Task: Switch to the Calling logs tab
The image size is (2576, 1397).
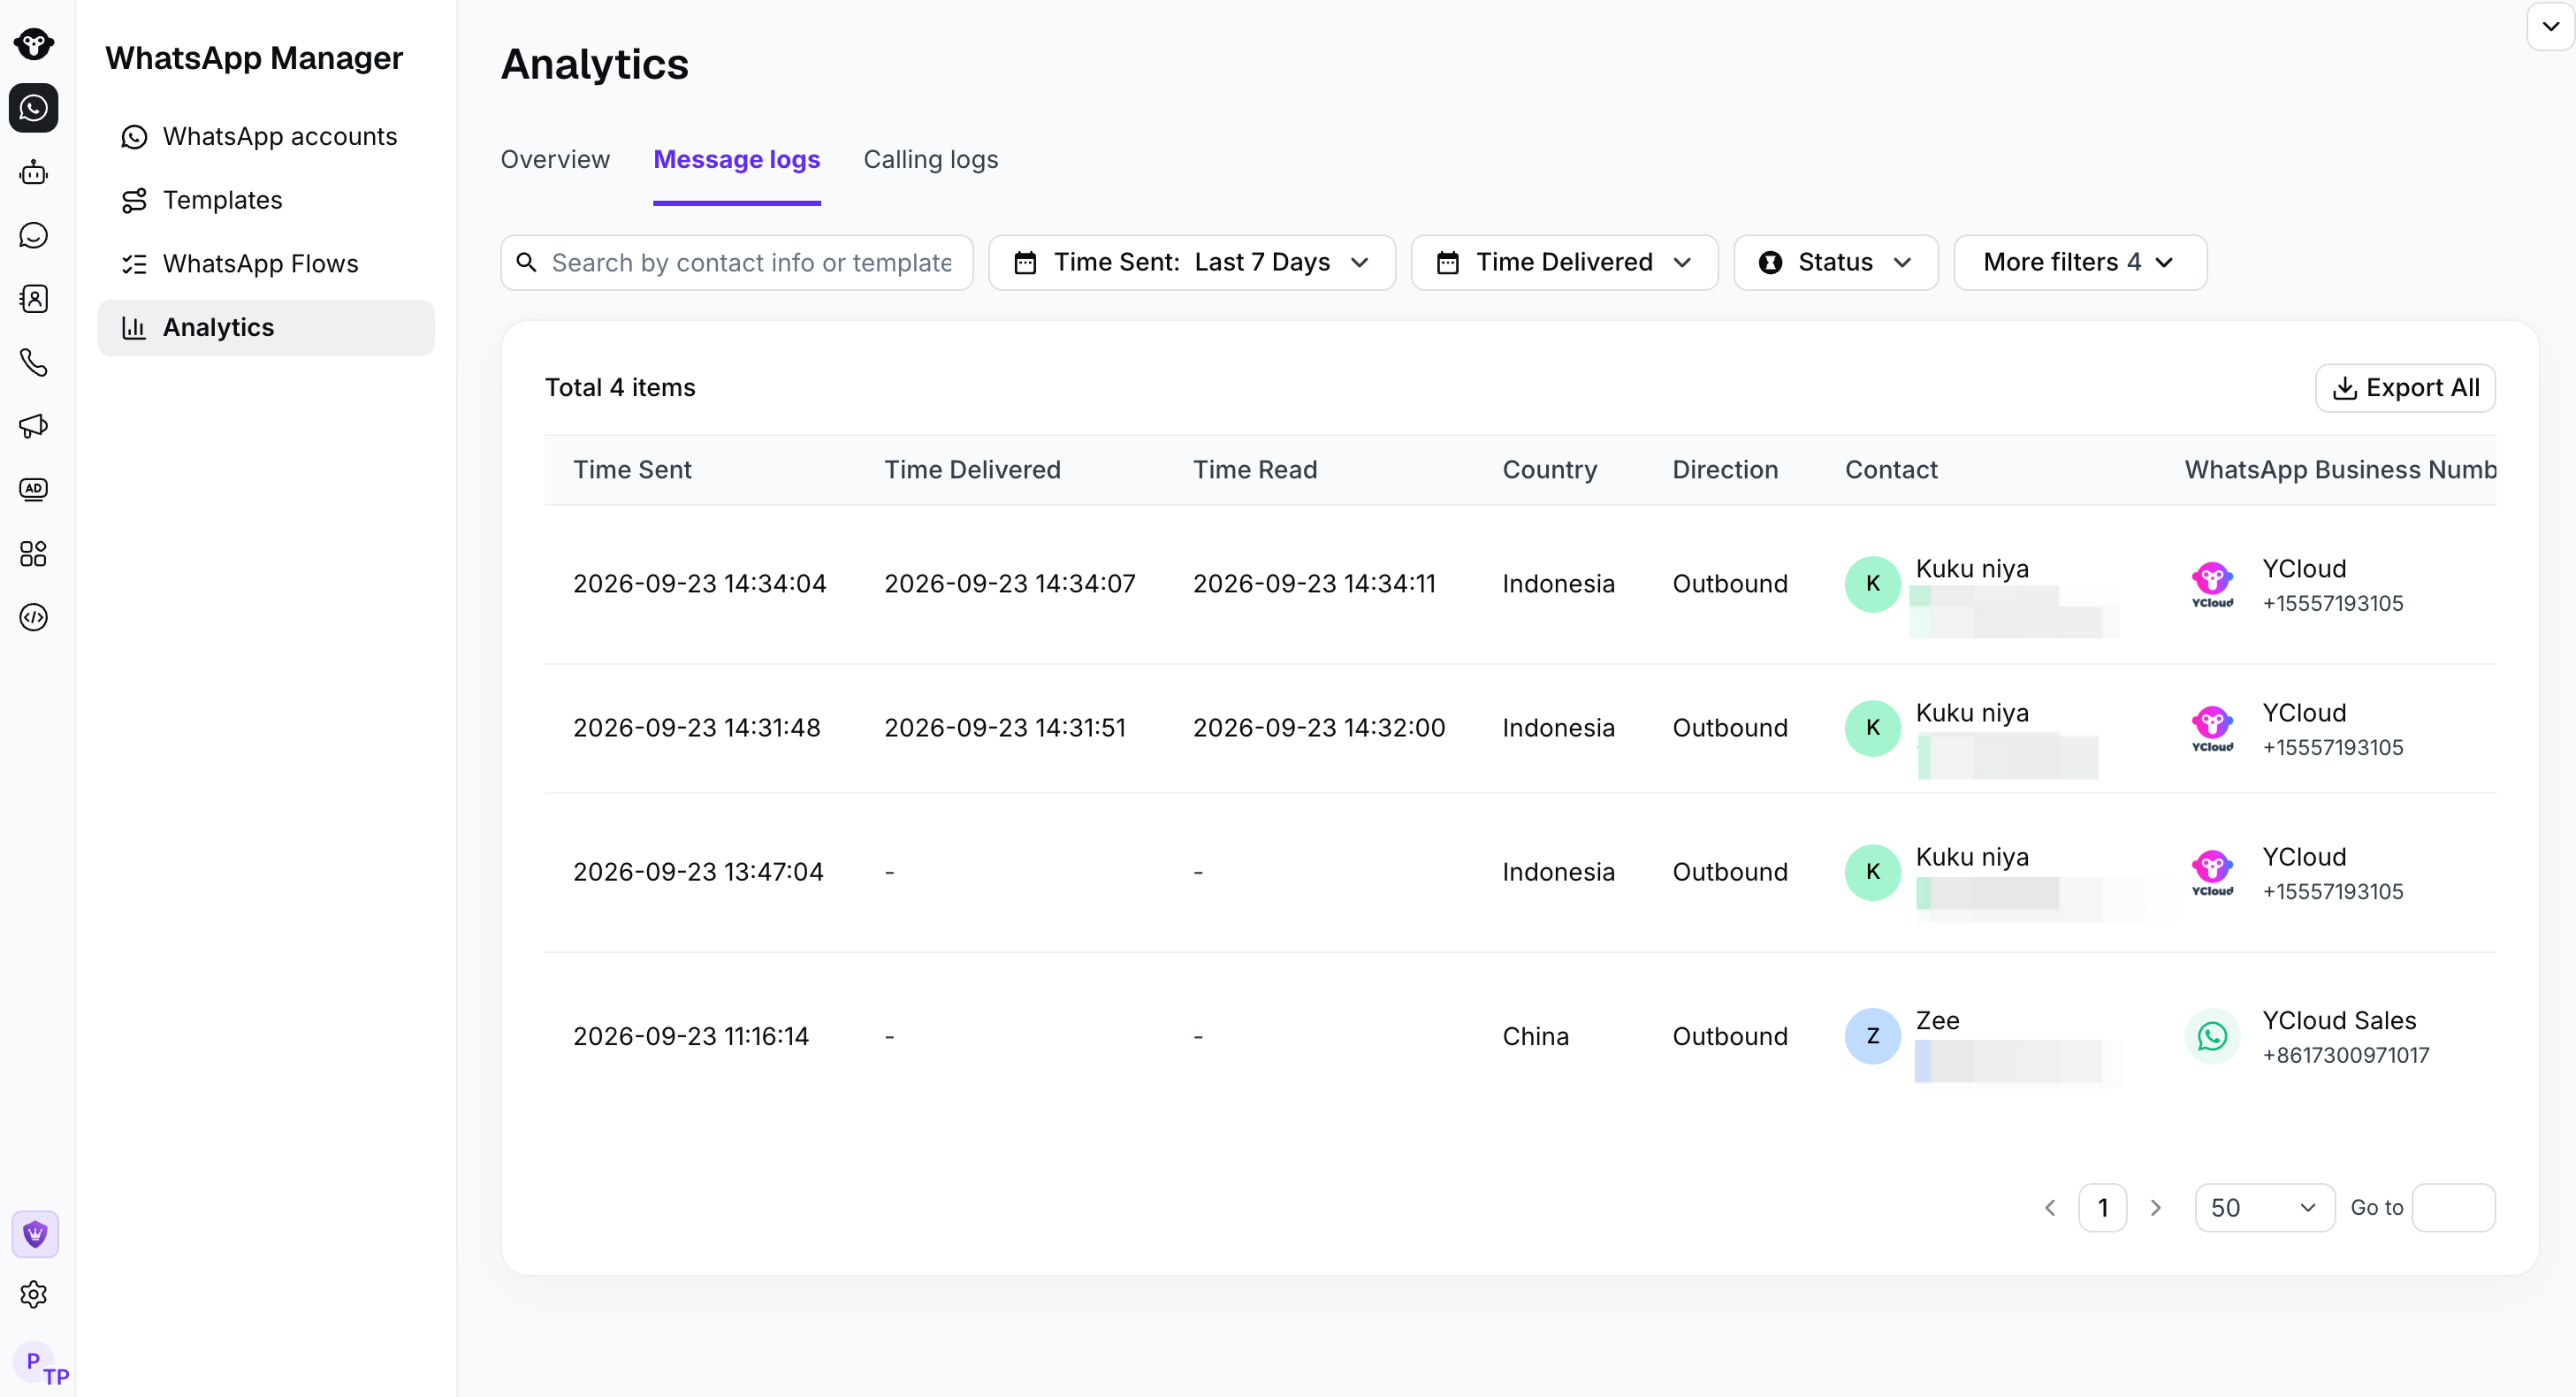Action: pos(931,160)
